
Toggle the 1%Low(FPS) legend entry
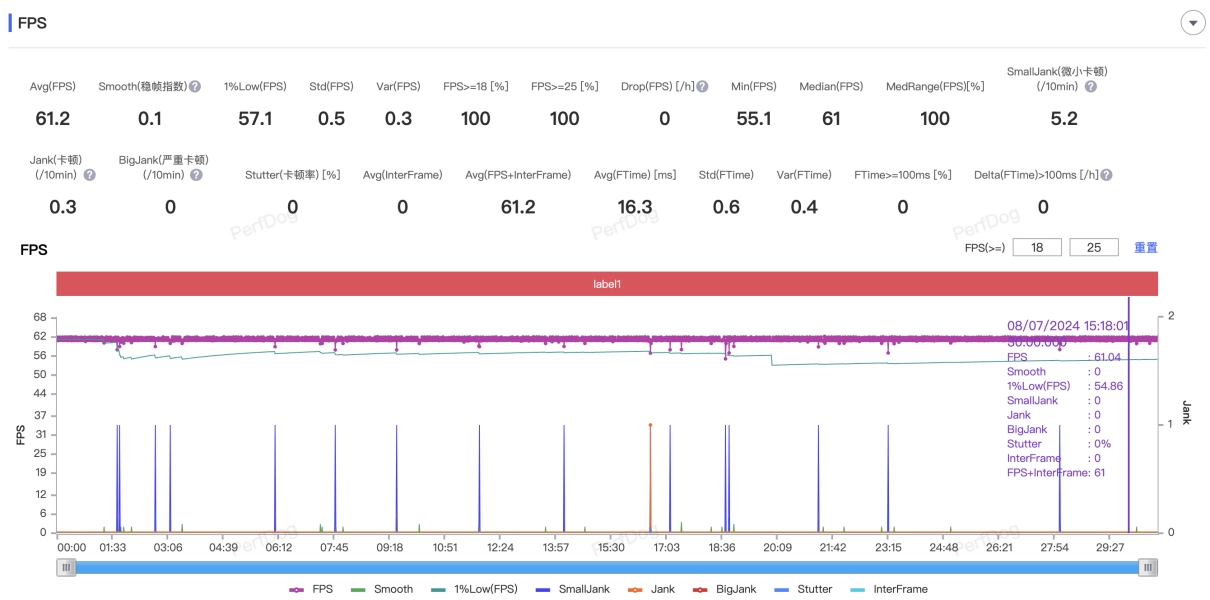pos(474,589)
